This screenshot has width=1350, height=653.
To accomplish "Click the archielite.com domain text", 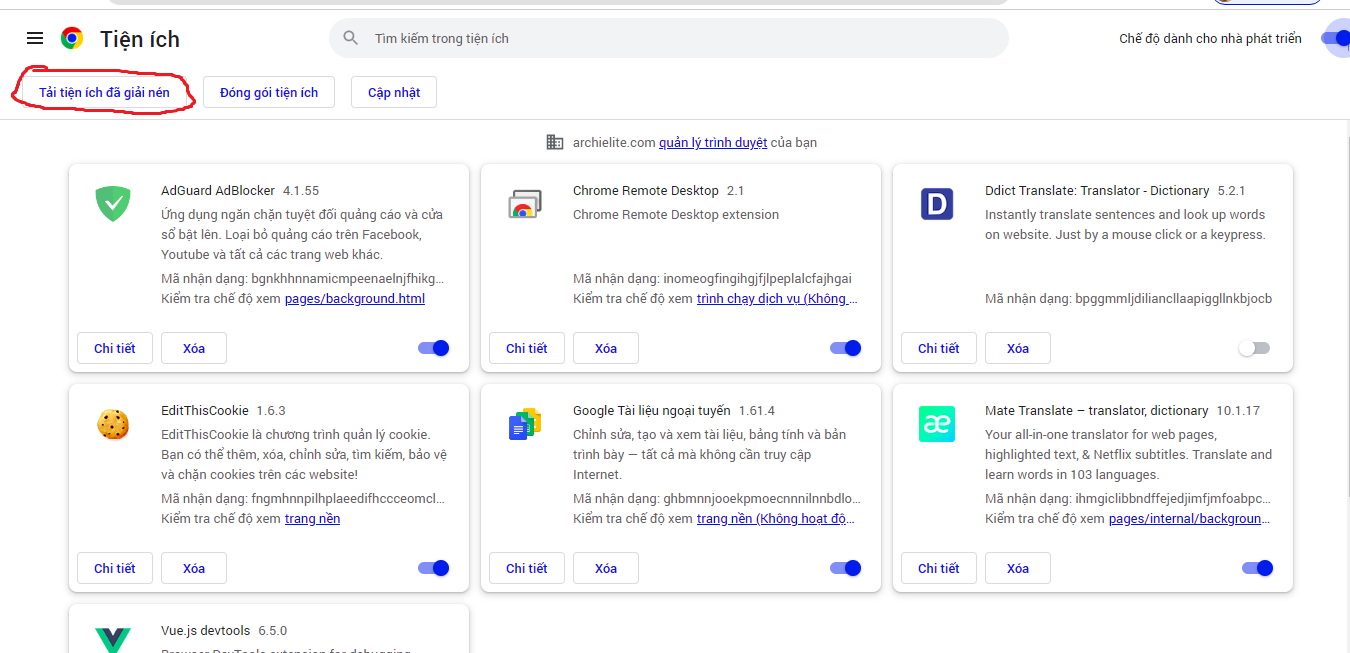I will tap(614, 142).
